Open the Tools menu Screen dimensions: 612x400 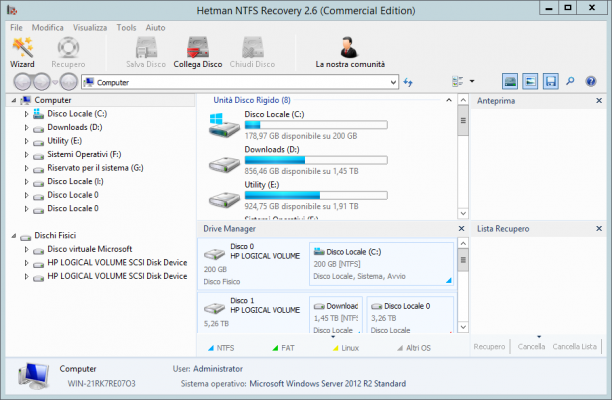click(x=126, y=28)
